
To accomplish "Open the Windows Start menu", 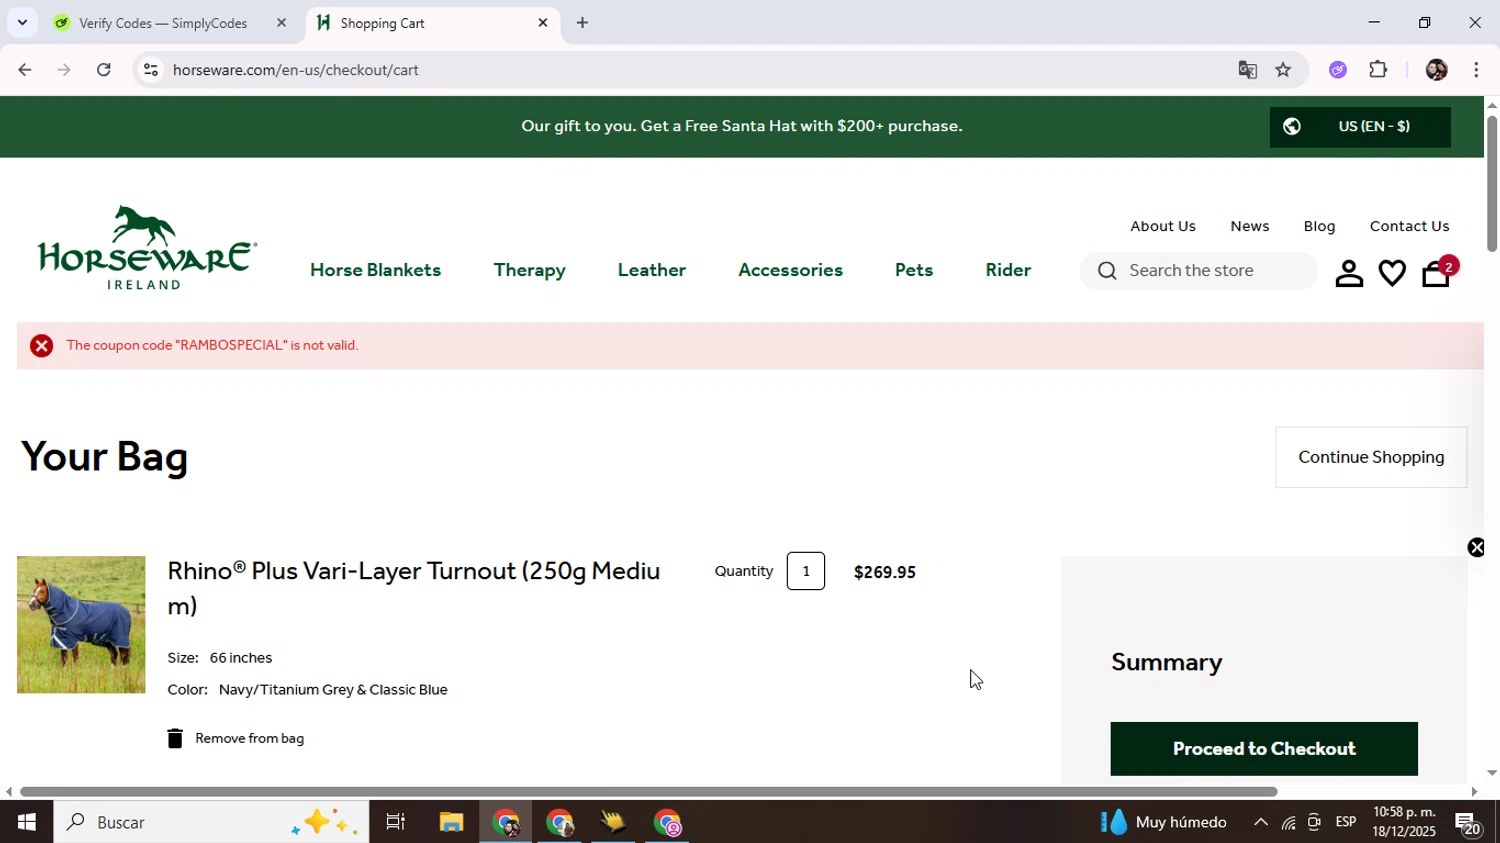I will (27, 822).
